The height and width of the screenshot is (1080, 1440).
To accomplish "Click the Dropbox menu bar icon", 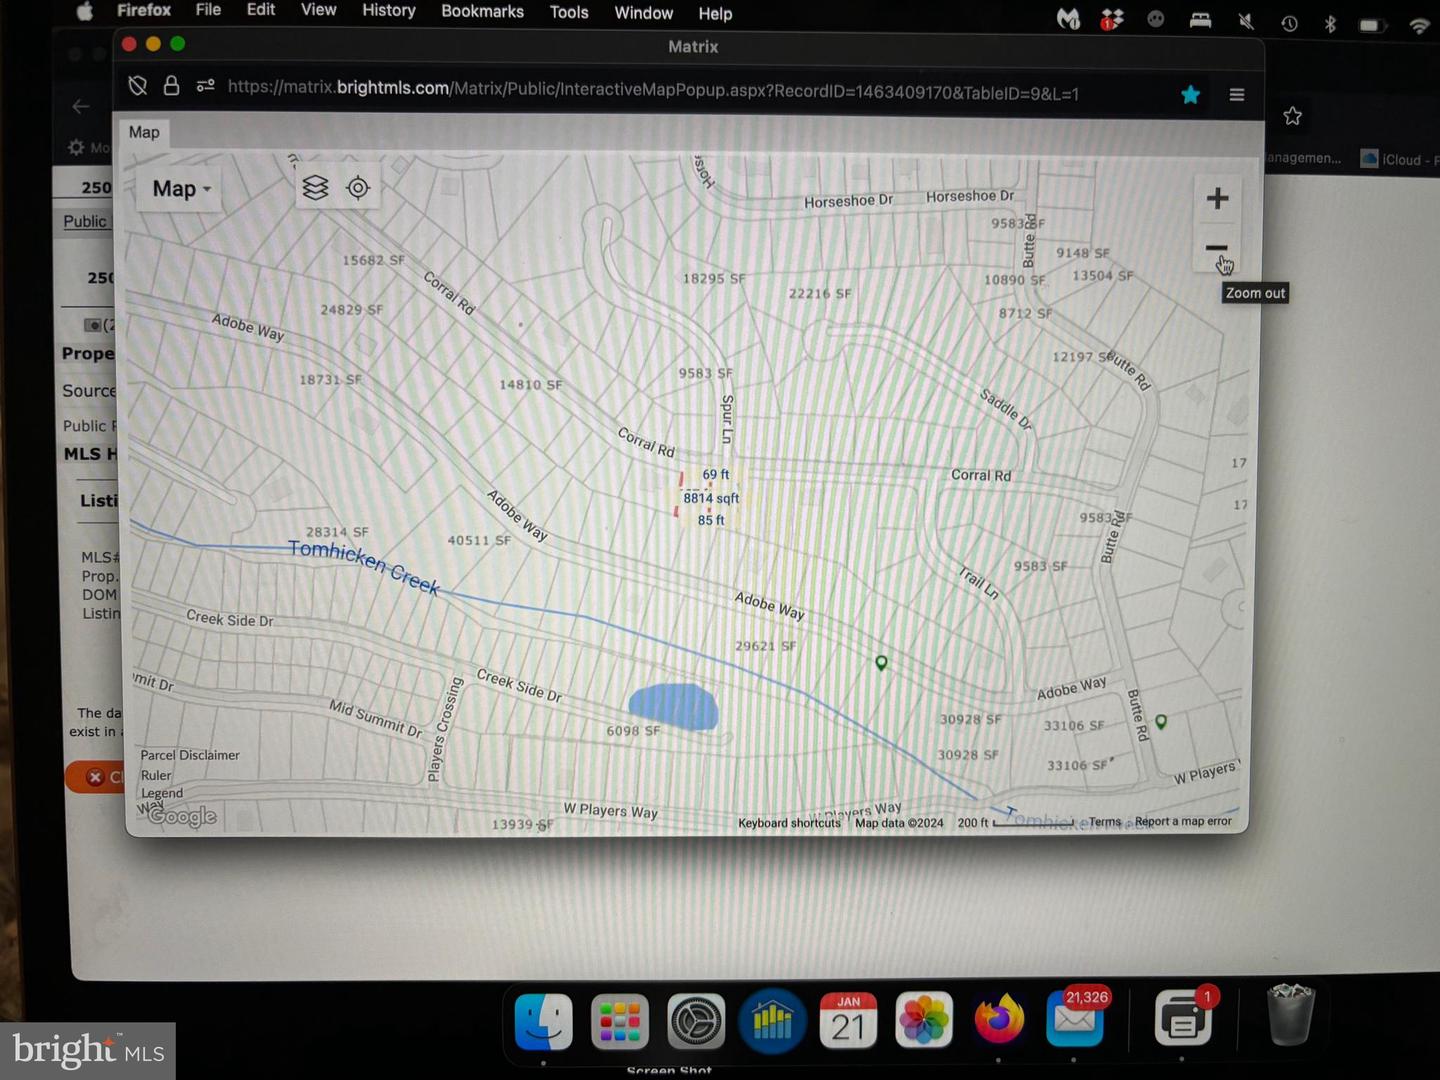I will [x=1111, y=19].
